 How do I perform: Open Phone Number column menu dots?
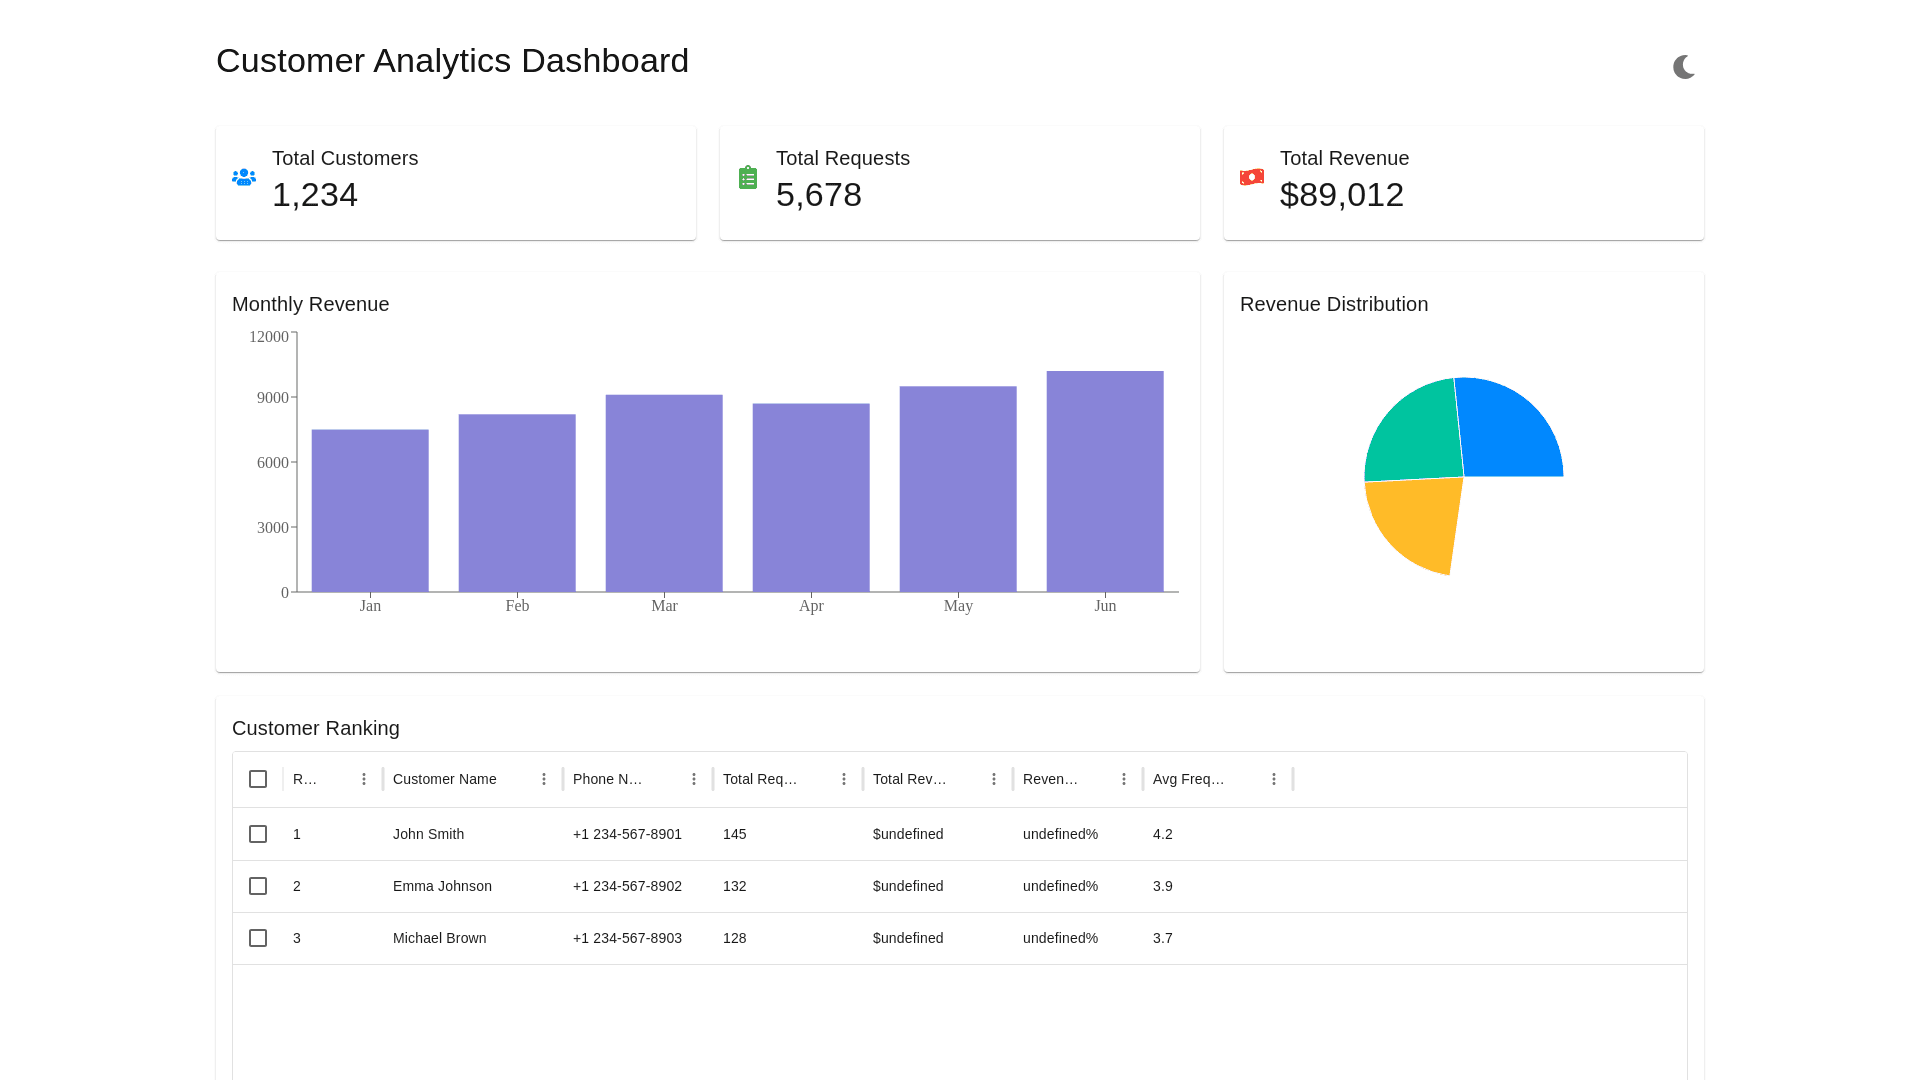pyautogui.click(x=694, y=779)
